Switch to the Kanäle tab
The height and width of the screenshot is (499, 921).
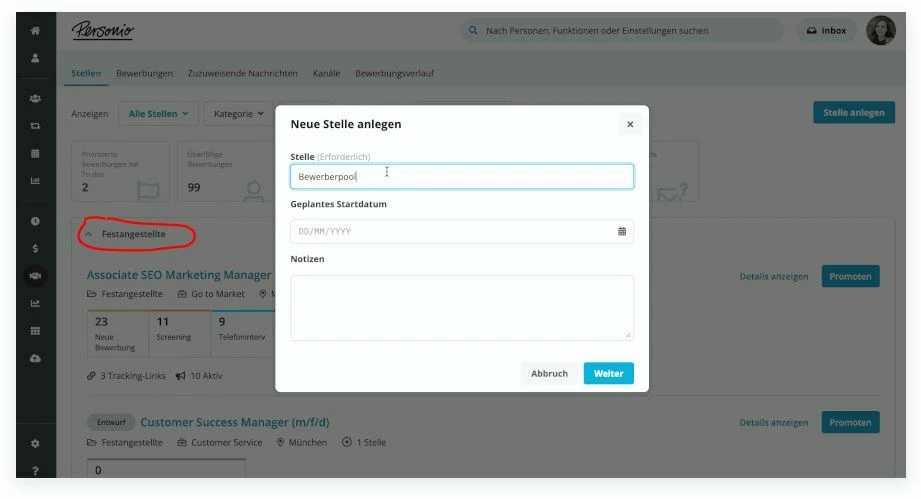click(x=327, y=73)
